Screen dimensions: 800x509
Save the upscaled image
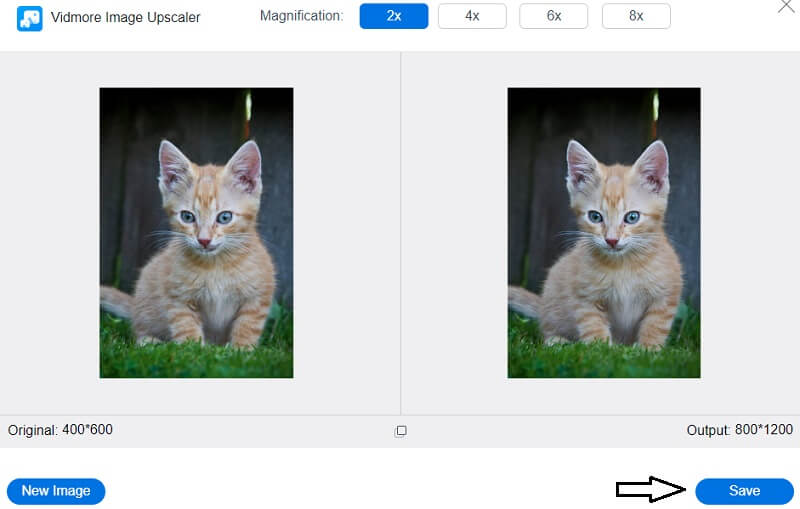tap(744, 491)
